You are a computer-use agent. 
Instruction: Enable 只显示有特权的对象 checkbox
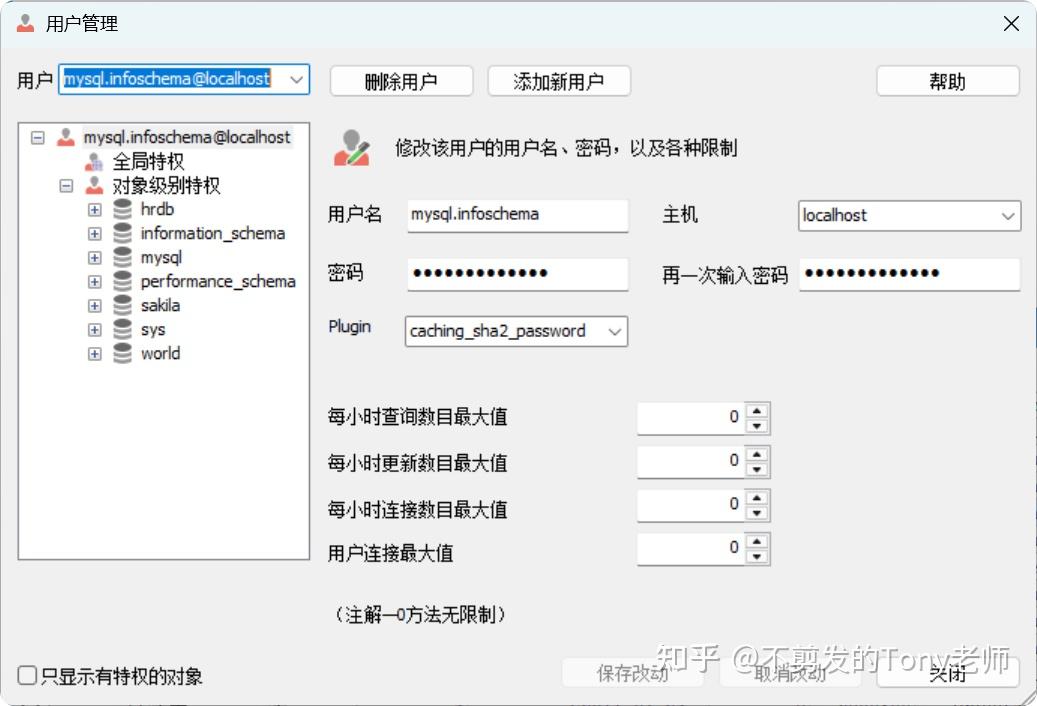tap(23, 676)
